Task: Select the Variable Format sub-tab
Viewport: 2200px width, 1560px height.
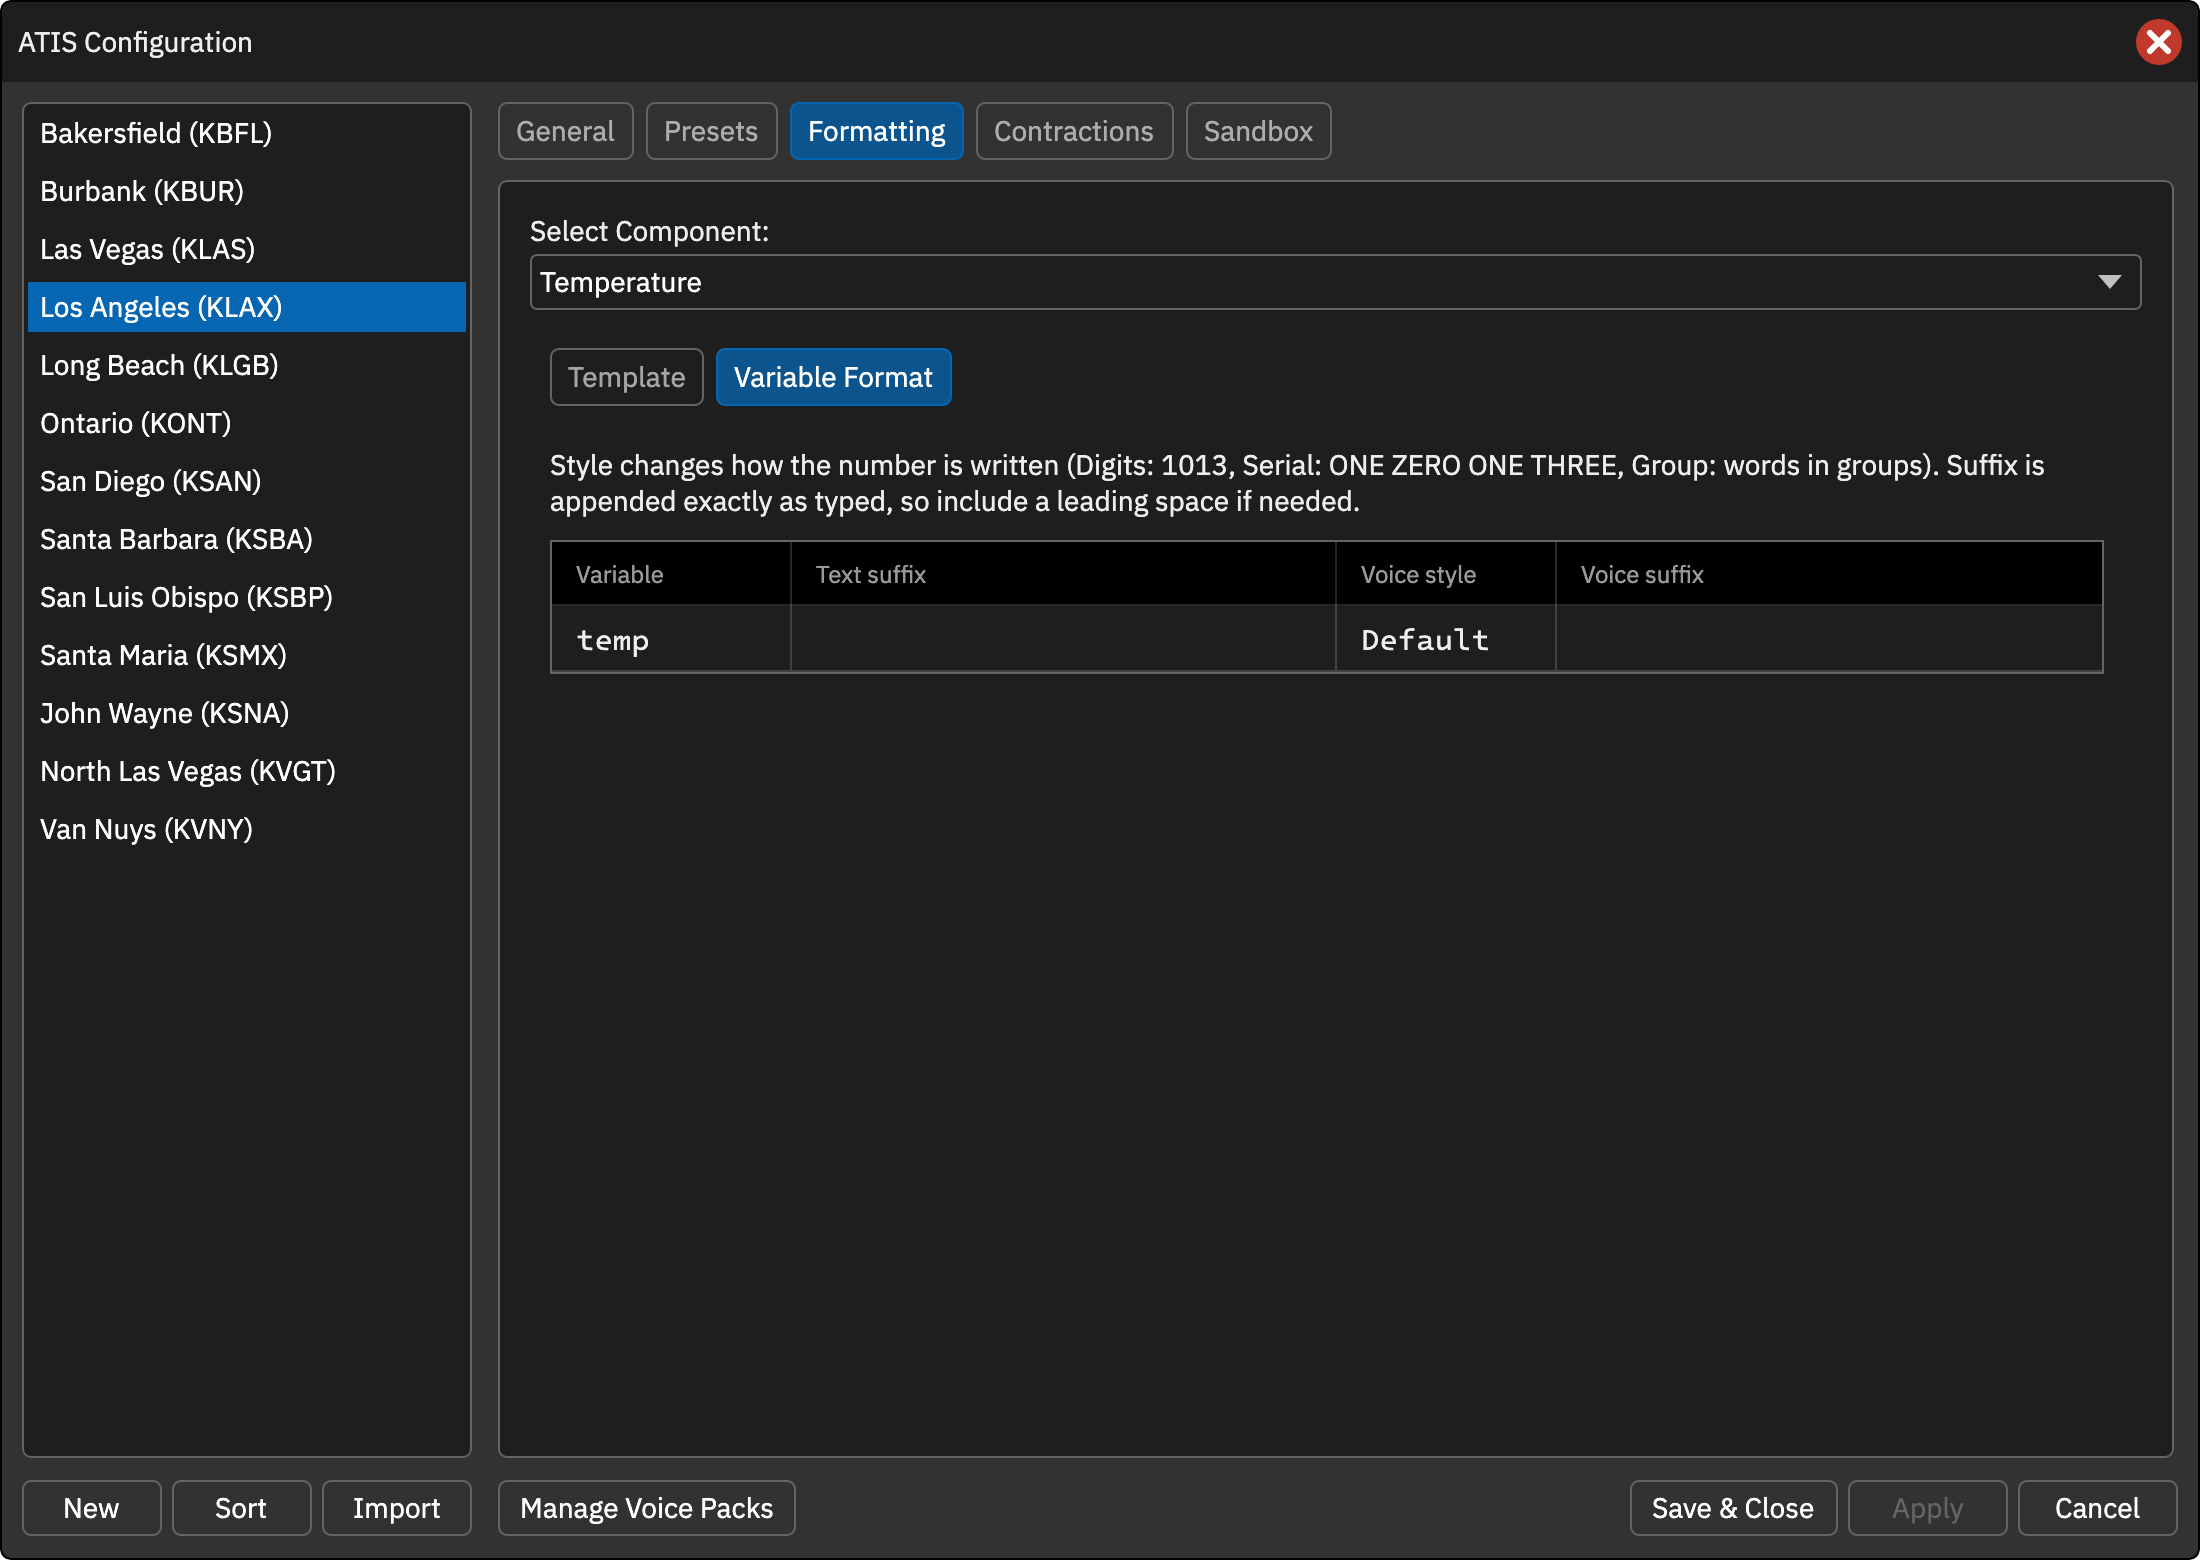Action: [x=833, y=377]
